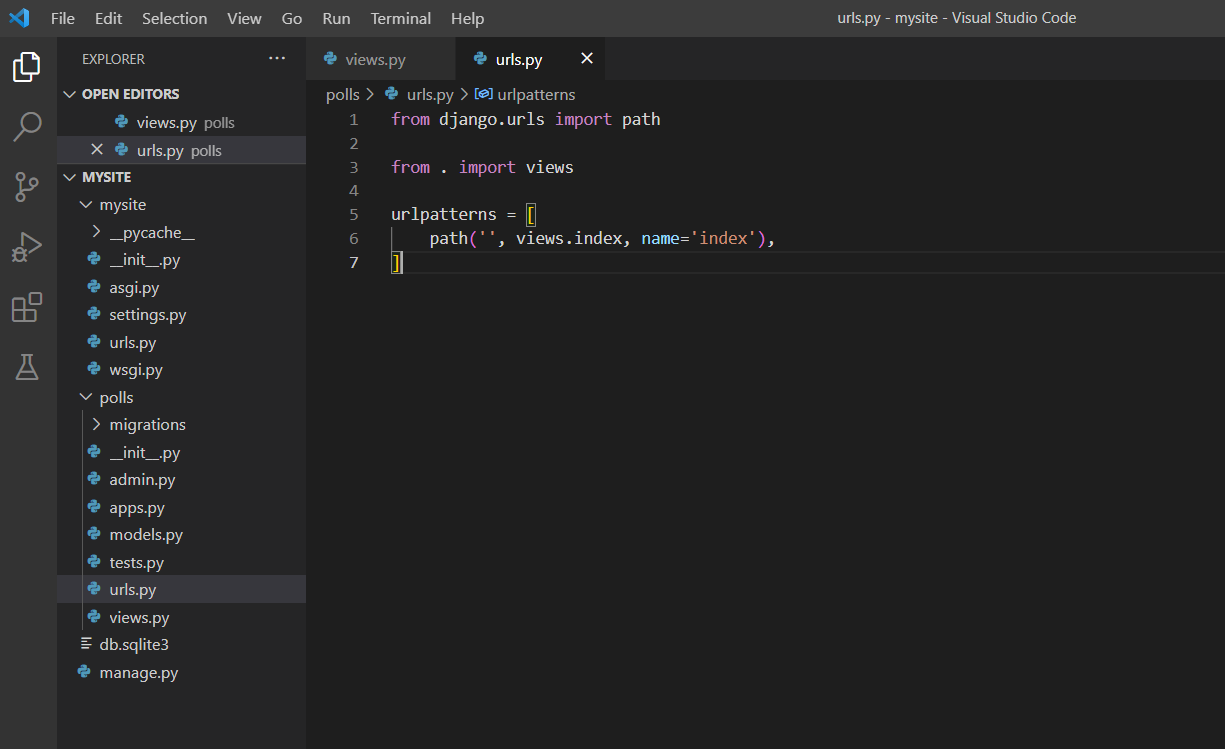Open Source Control view
The width and height of the screenshot is (1225, 749).
tap(27, 186)
